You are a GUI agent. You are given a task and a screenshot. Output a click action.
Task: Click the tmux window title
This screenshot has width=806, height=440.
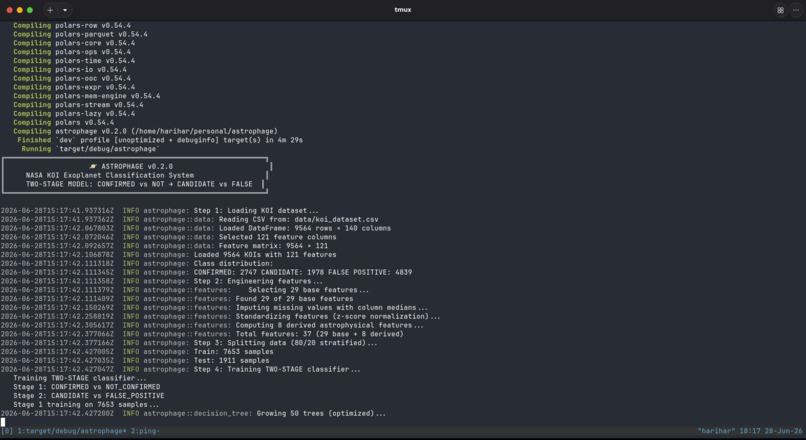point(402,10)
